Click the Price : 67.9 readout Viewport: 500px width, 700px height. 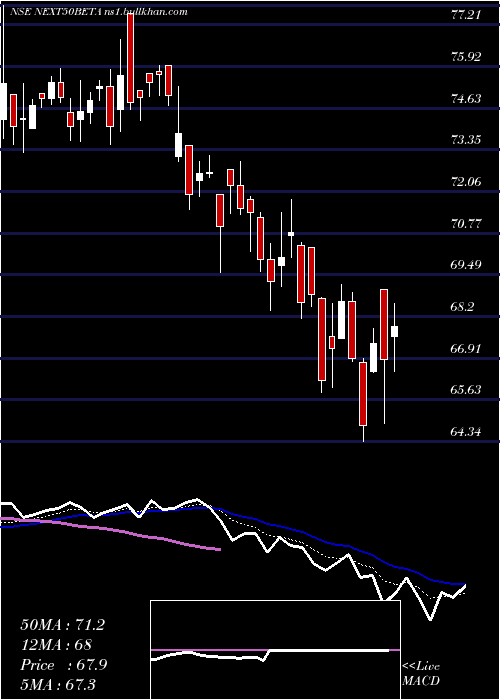pos(63,665)
